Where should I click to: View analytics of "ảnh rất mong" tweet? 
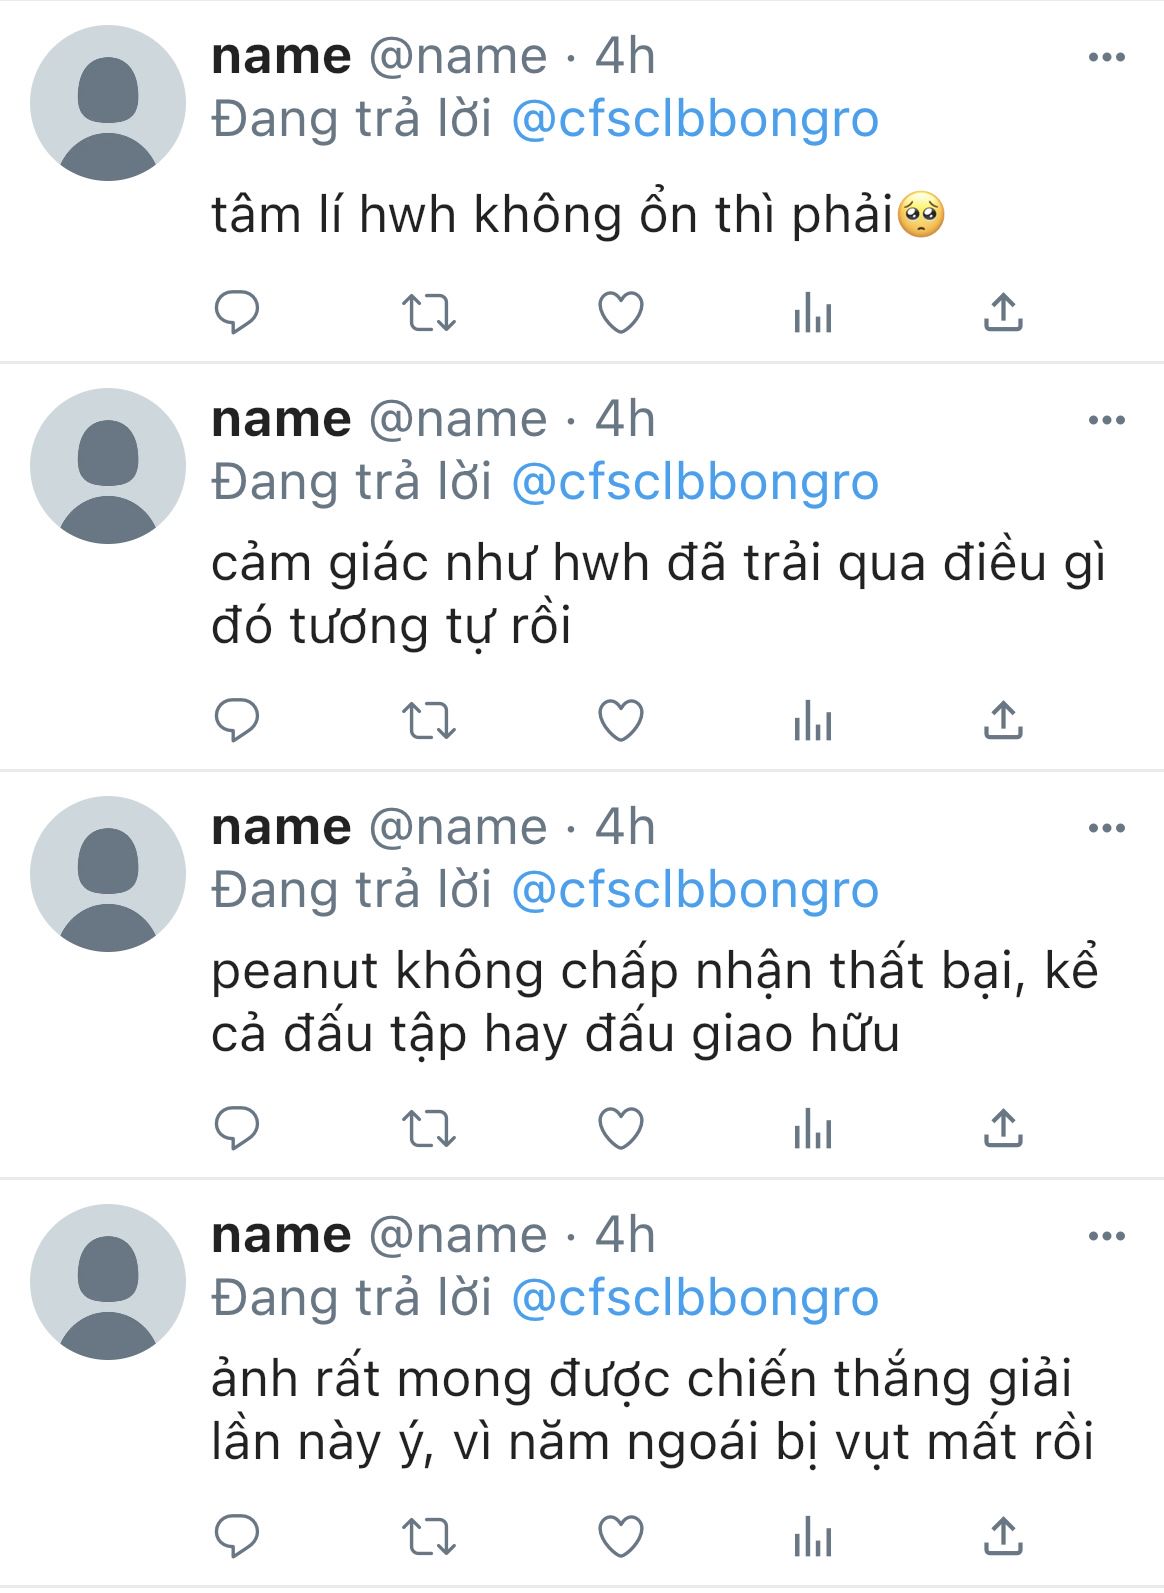(812, 1536)
